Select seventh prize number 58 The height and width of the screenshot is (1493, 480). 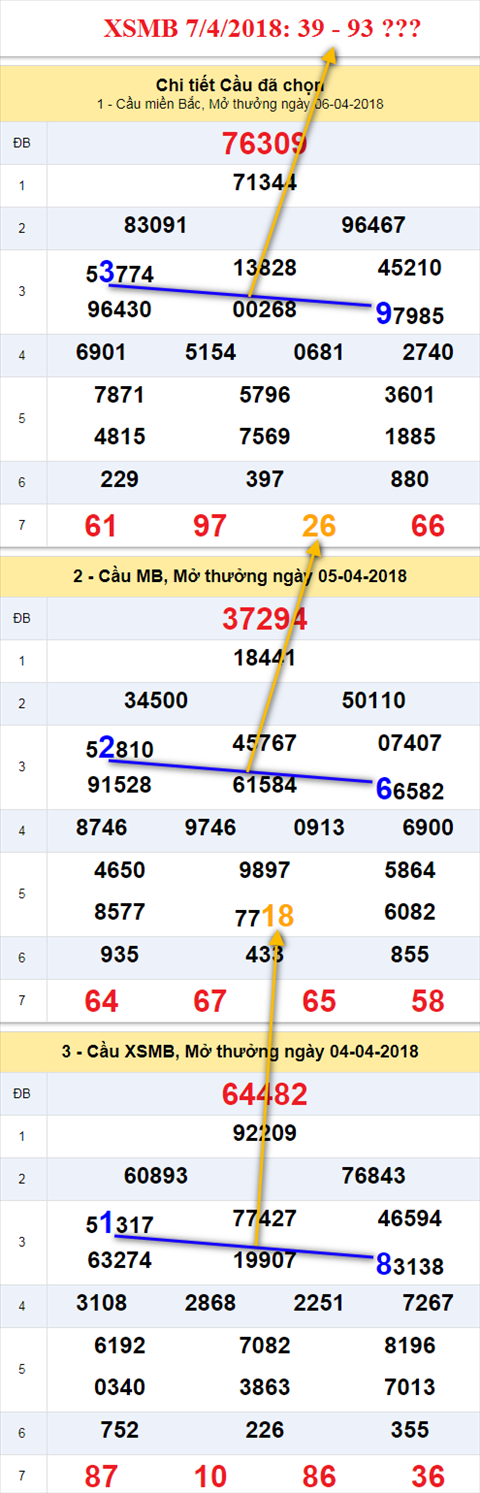click(428, 1001)
